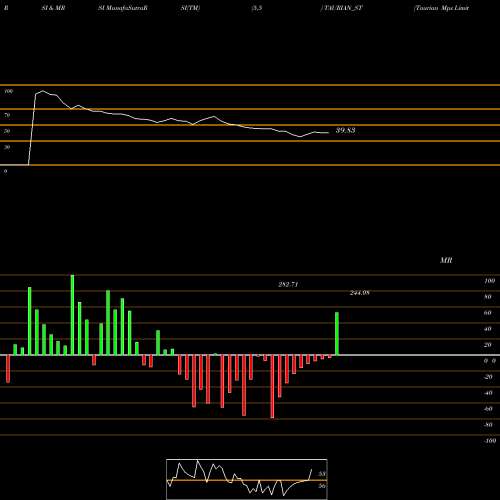
Task: Click the RSI line peak near 100
Action: (42, 91)
